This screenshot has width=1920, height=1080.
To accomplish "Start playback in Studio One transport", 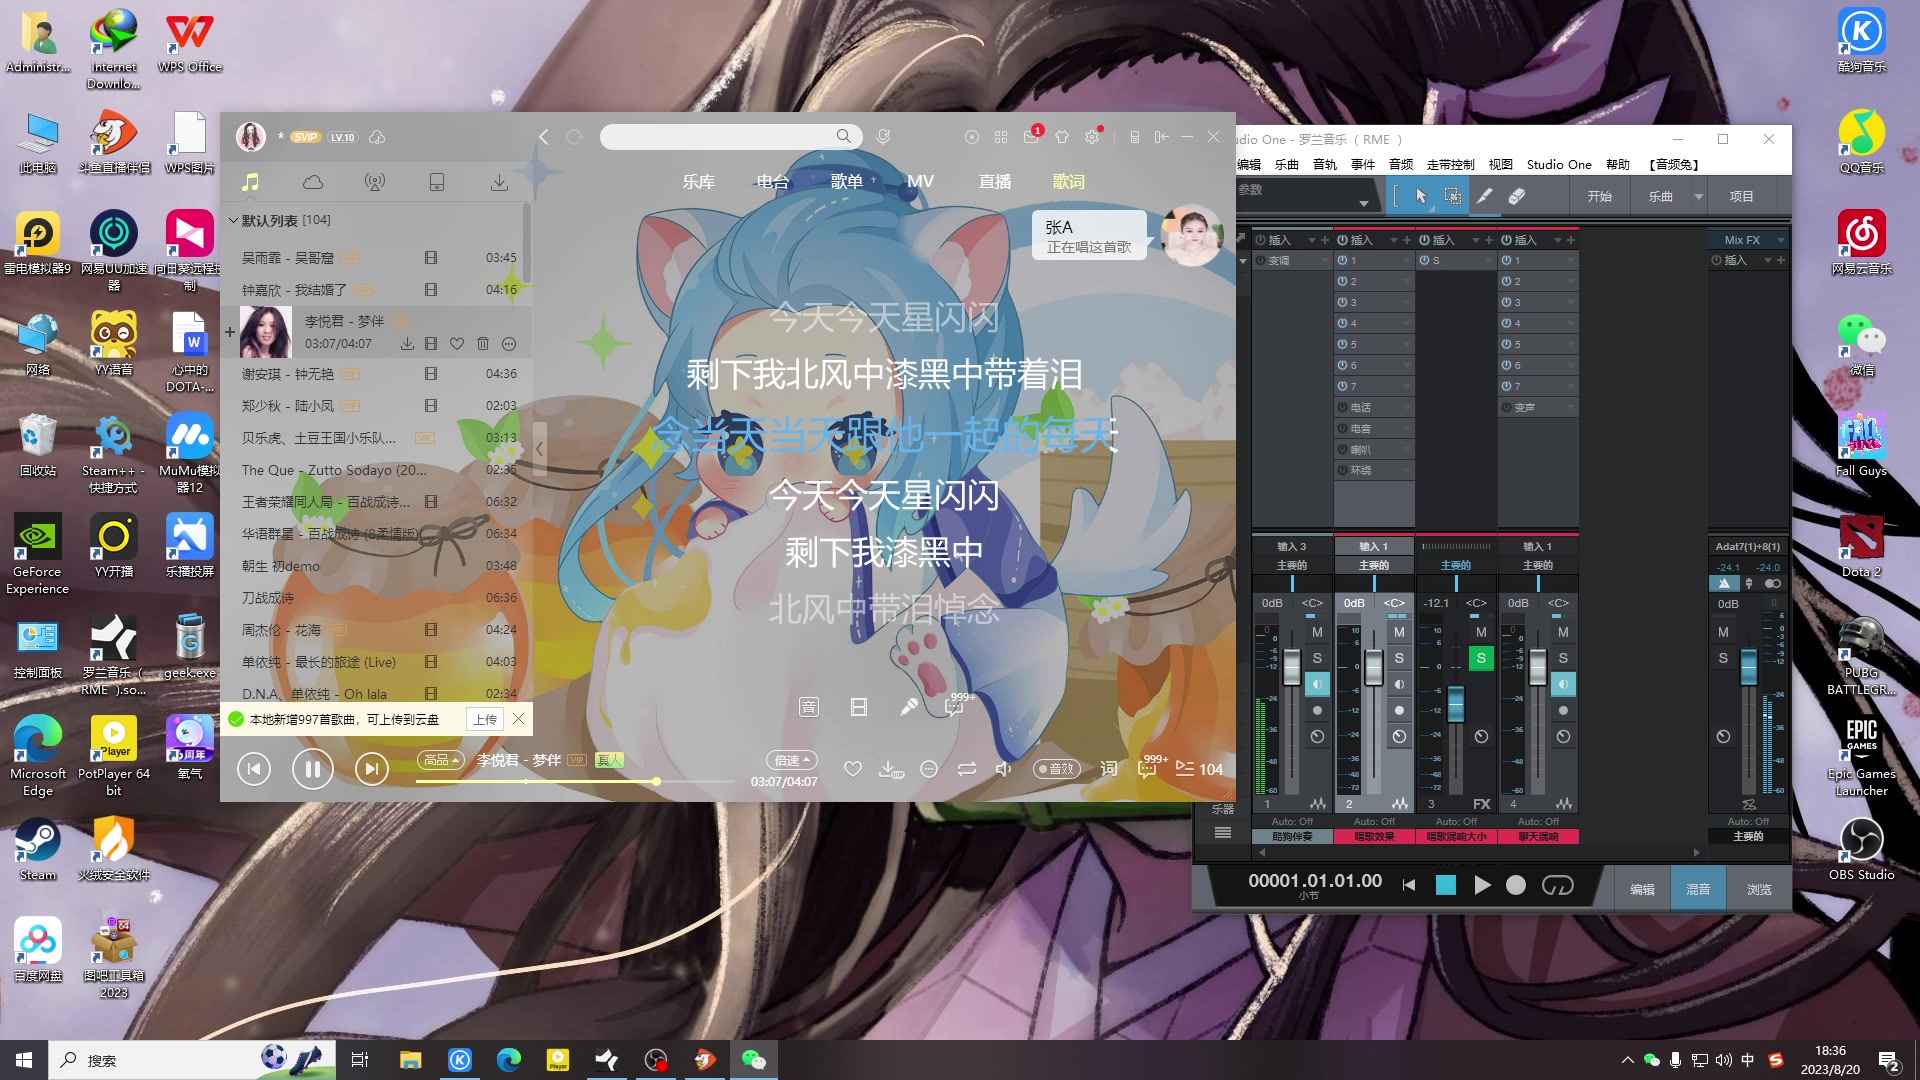I will 1482,885.
